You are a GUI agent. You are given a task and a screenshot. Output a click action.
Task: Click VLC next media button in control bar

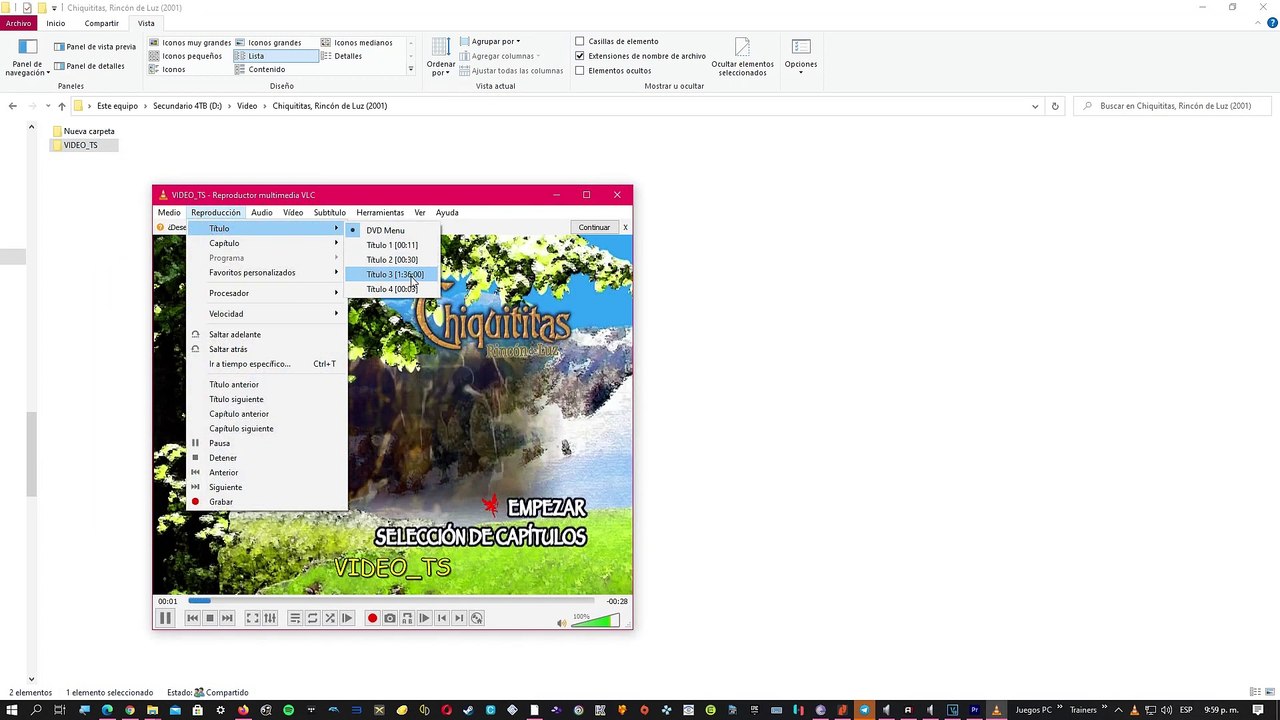point(227,618)
